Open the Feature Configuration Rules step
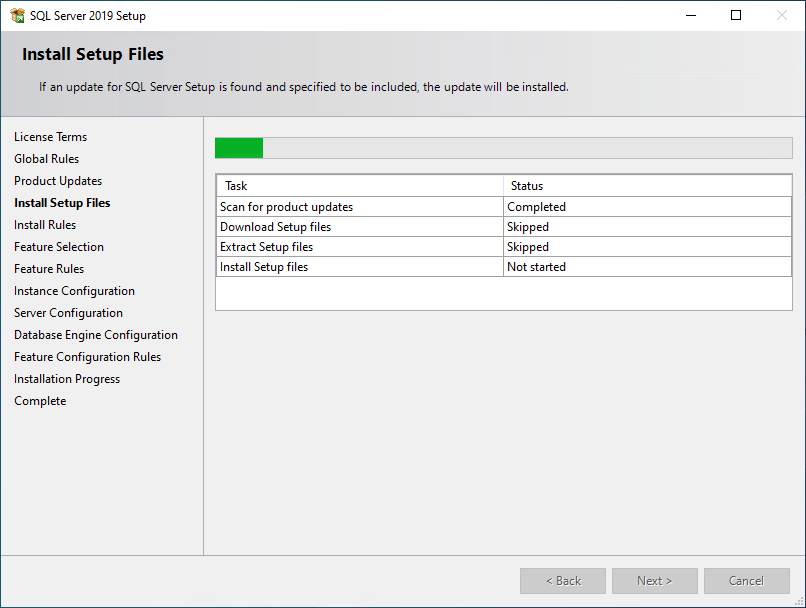This screenshot has height=608, width=806. (86, 356)
